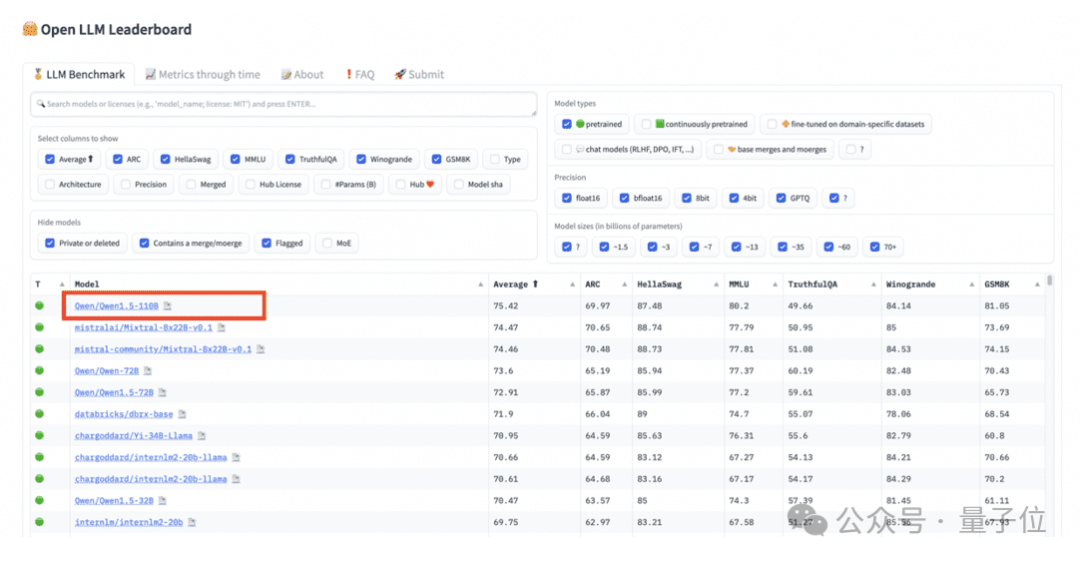
Task: Enable the MoE hide-models checkbox
Action: point(327,243)
